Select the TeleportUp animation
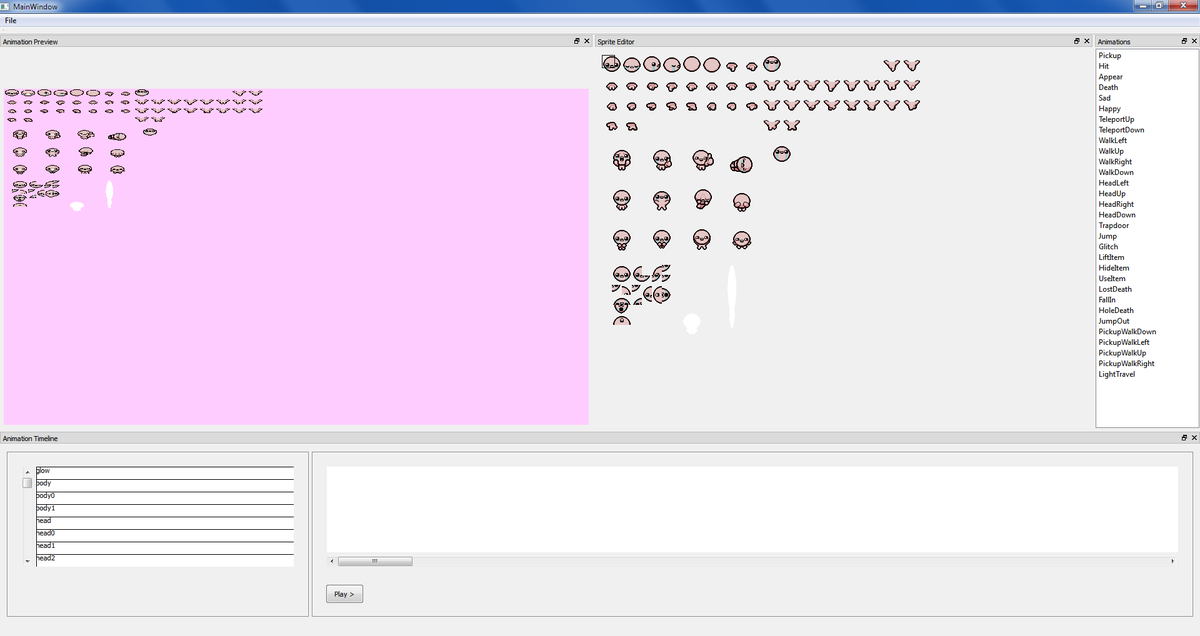 point(1146,119)
